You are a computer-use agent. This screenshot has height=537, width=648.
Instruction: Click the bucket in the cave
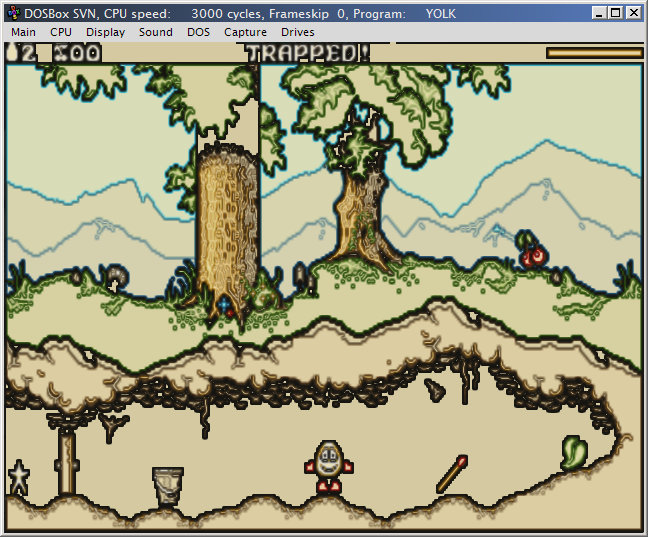coord(168,485)
